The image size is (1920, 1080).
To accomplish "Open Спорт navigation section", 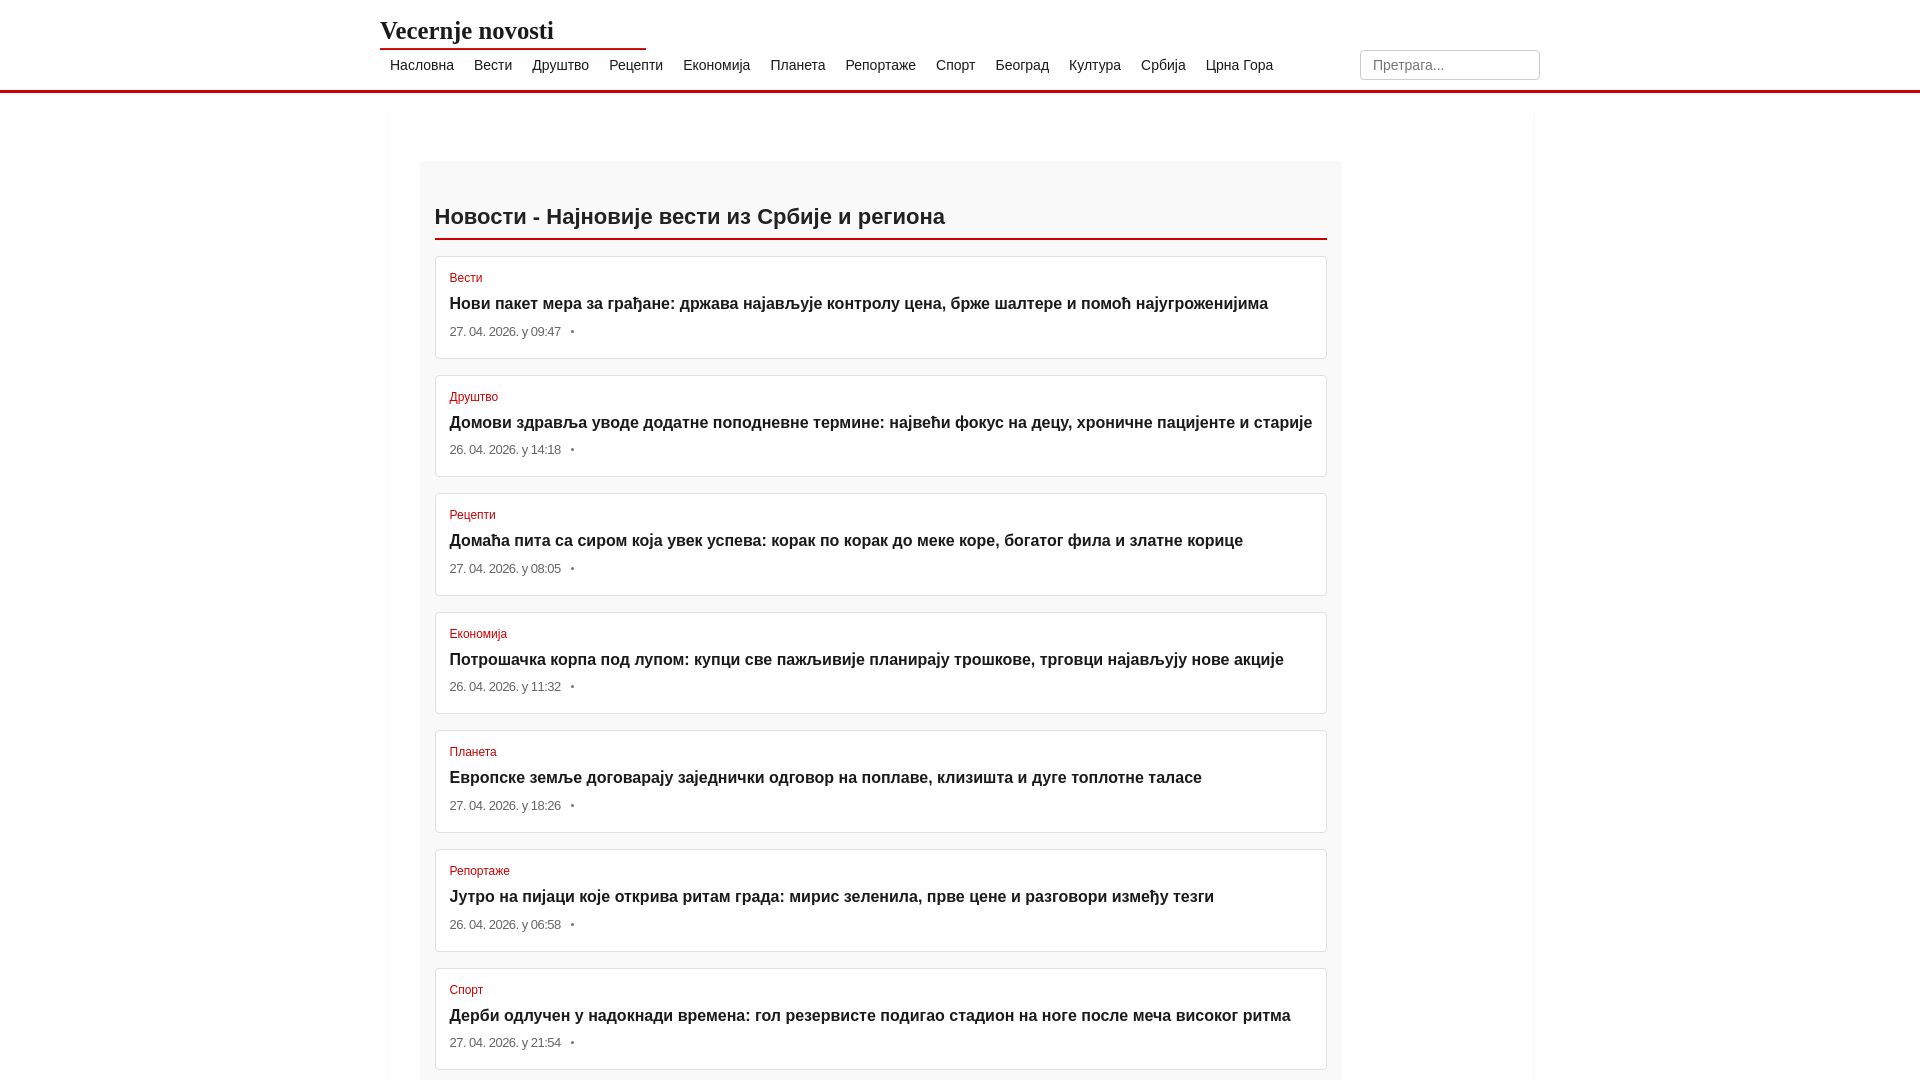I will click(x=955, y=65).
